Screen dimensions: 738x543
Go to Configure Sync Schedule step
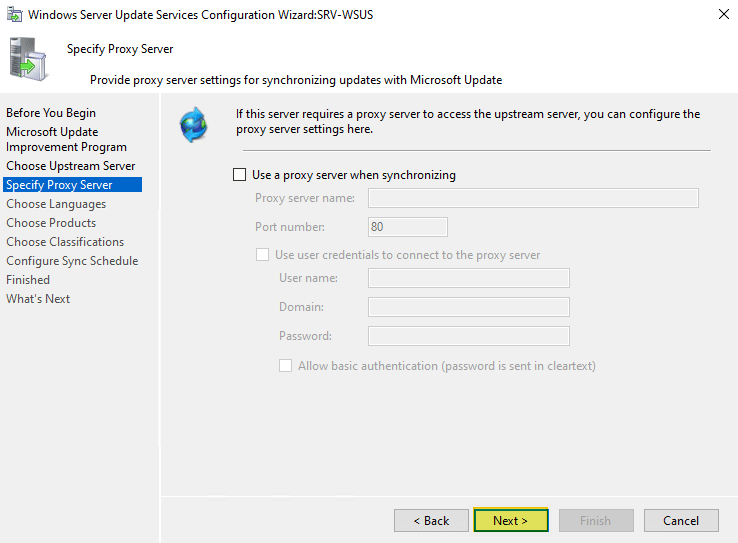(72, 261)
